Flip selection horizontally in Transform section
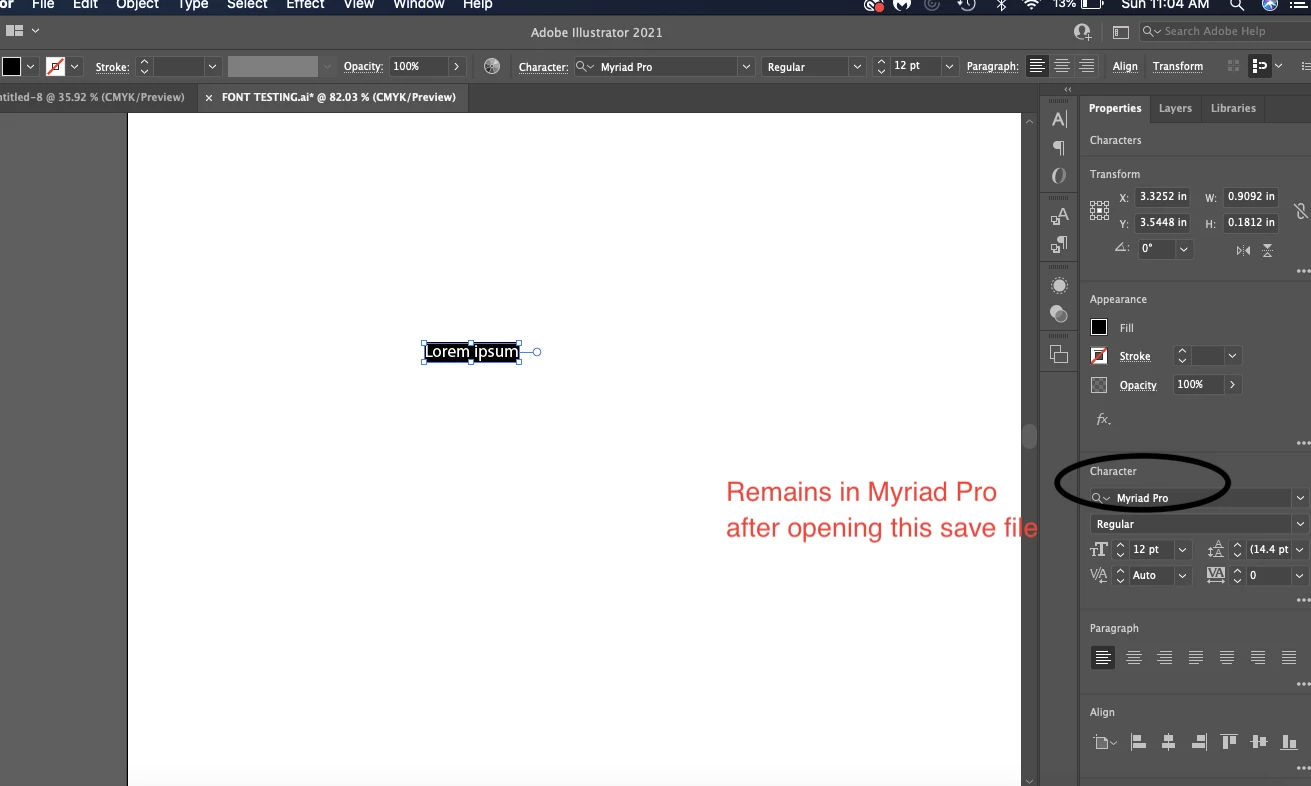The height and width of the screenshot is (786, 1311). click(1243, 250)
